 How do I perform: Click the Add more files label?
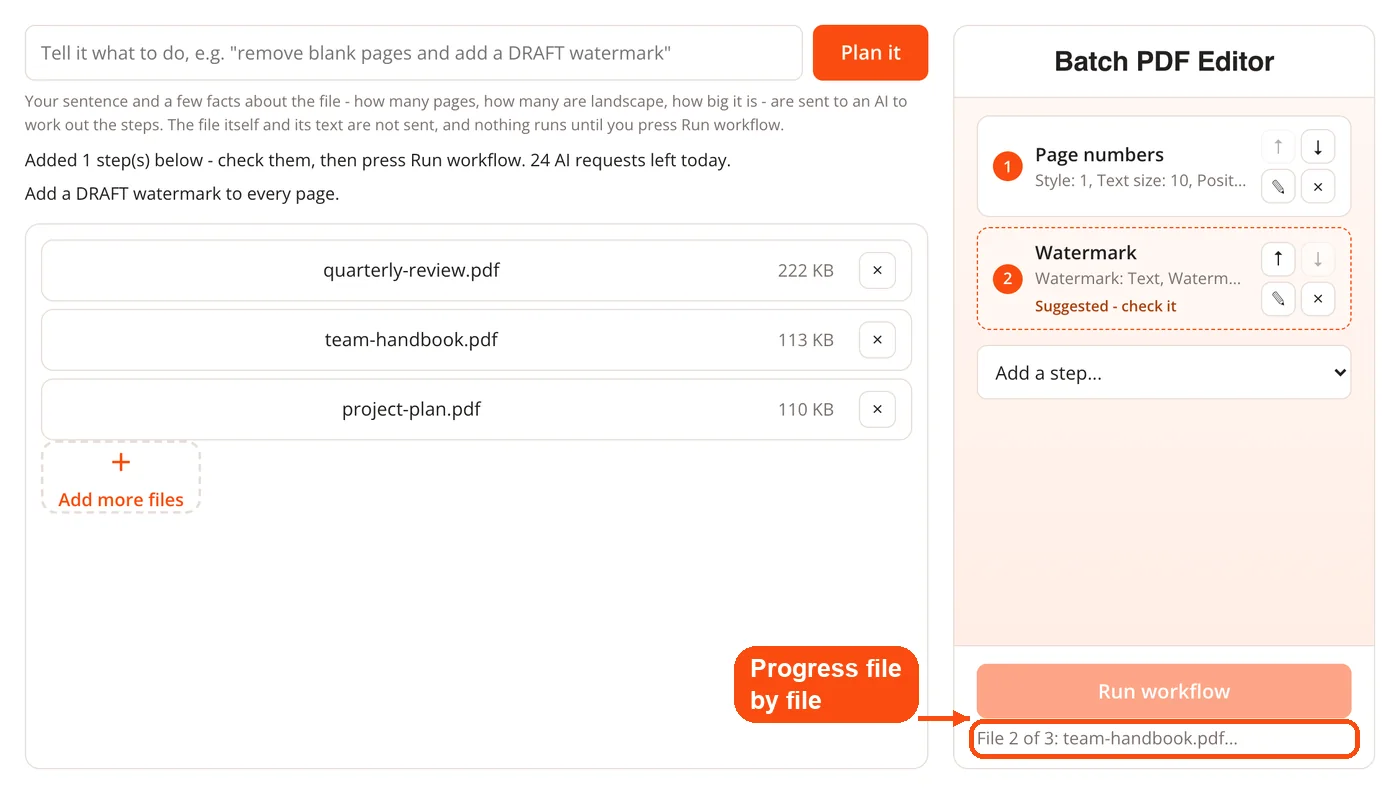point(121,499)
